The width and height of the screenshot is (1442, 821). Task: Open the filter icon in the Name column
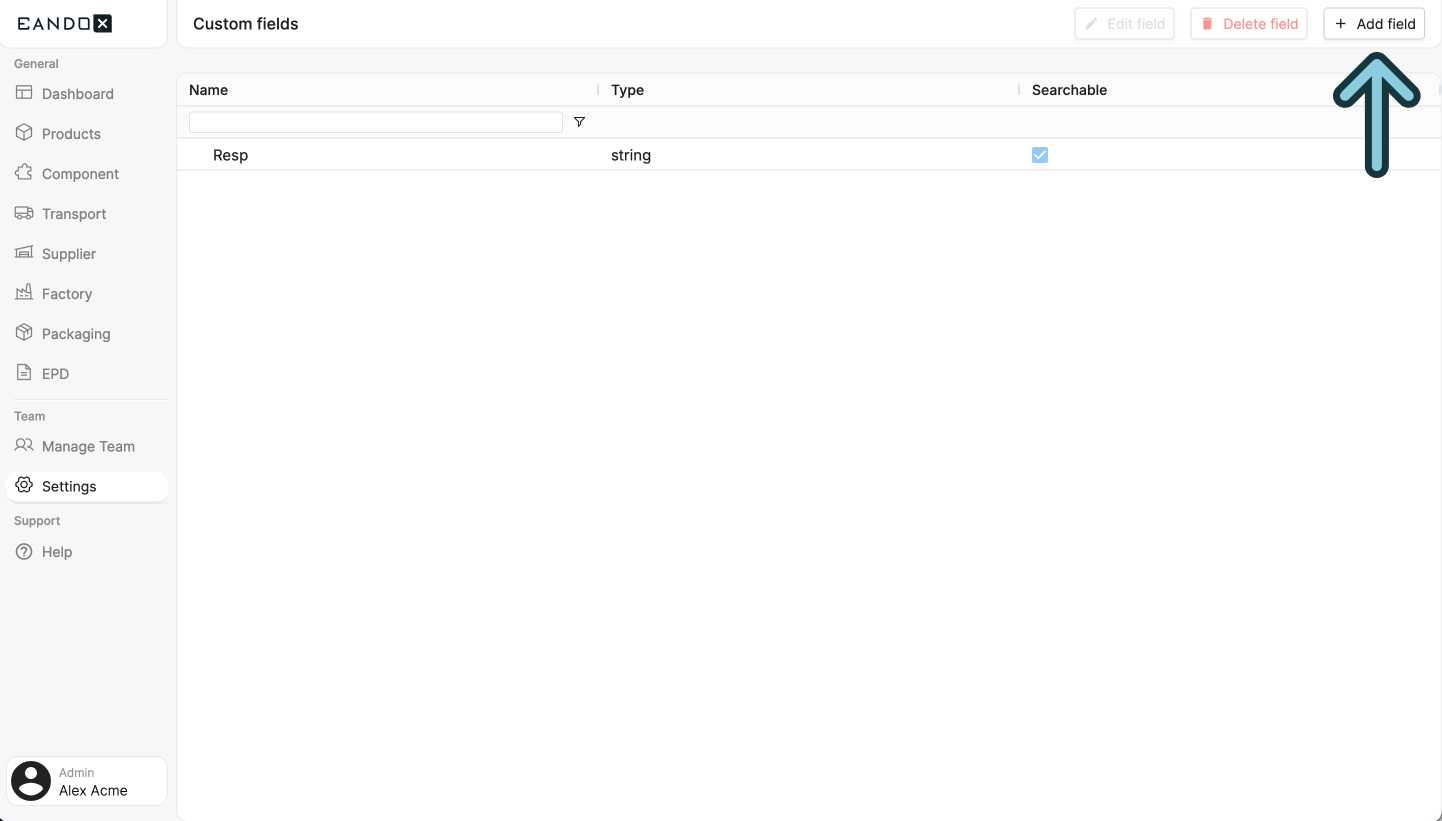point(579,121)
